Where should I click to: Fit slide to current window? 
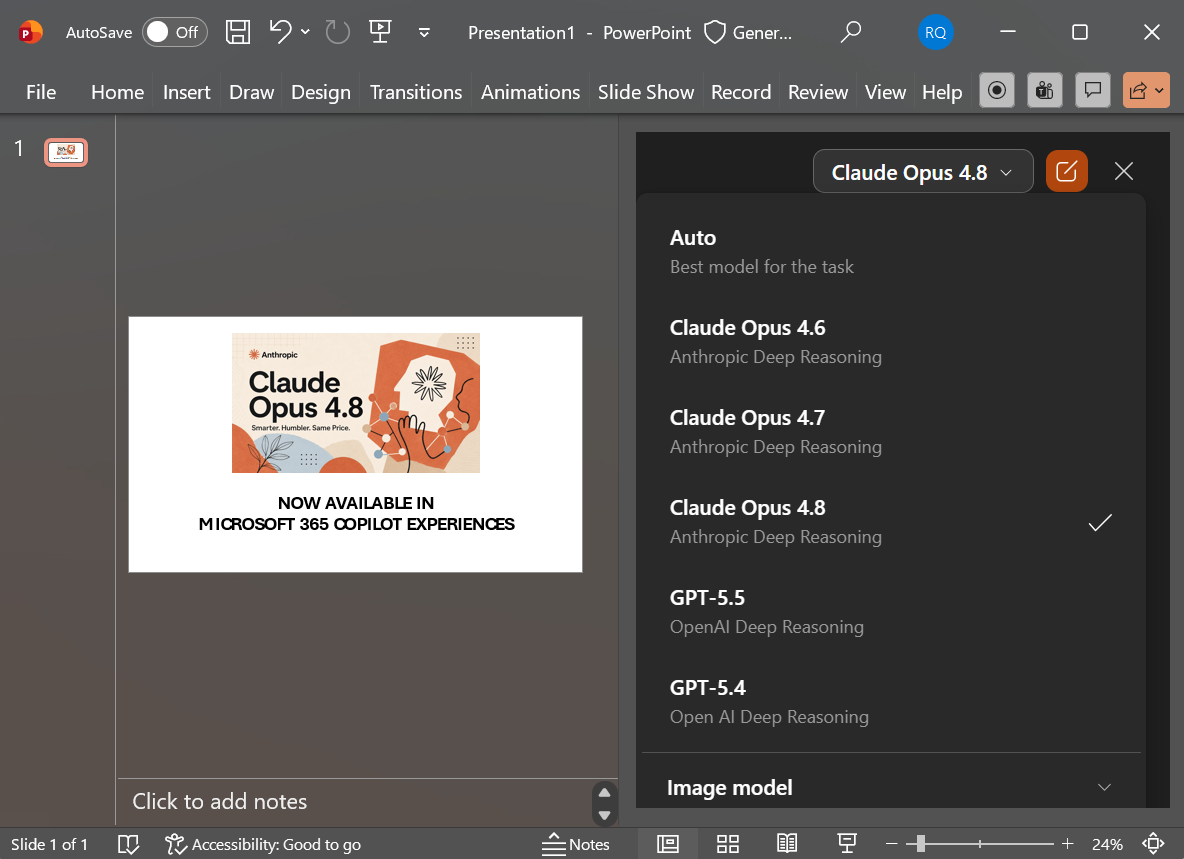point(1153,844)
